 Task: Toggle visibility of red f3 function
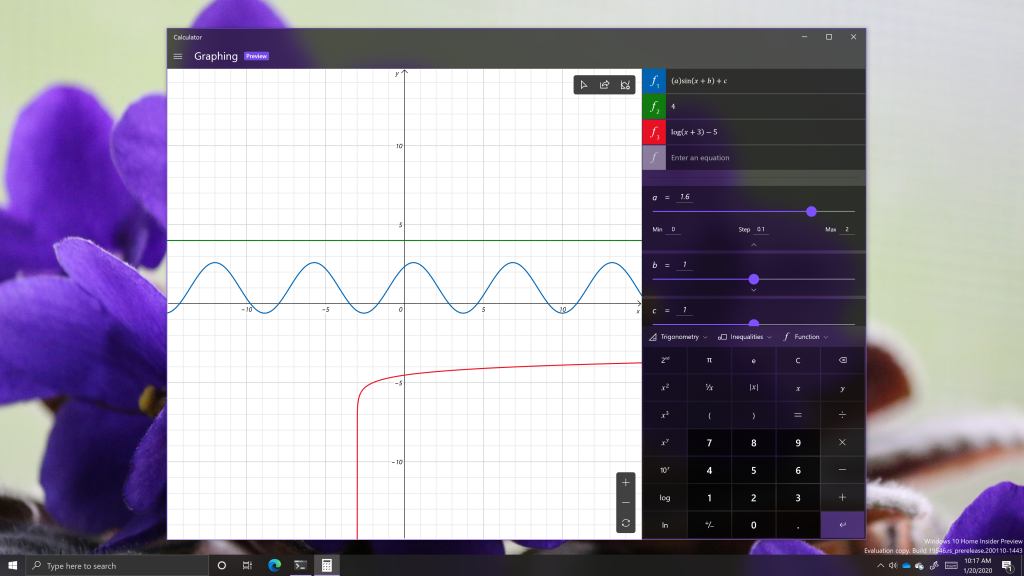click(654, 132)
